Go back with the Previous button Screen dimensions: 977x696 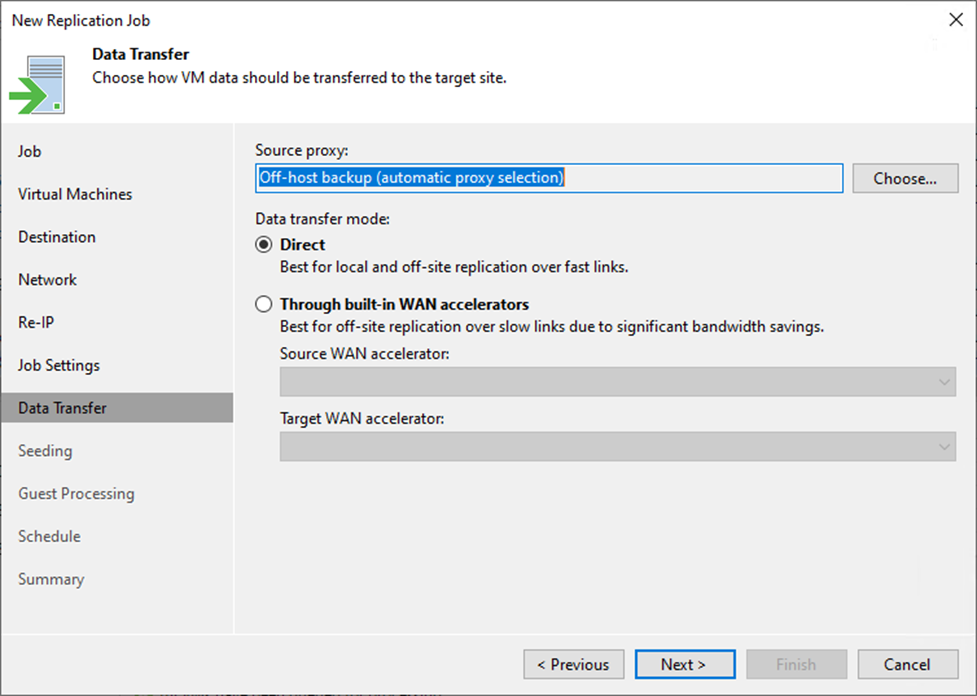click(x=573, y=664)
